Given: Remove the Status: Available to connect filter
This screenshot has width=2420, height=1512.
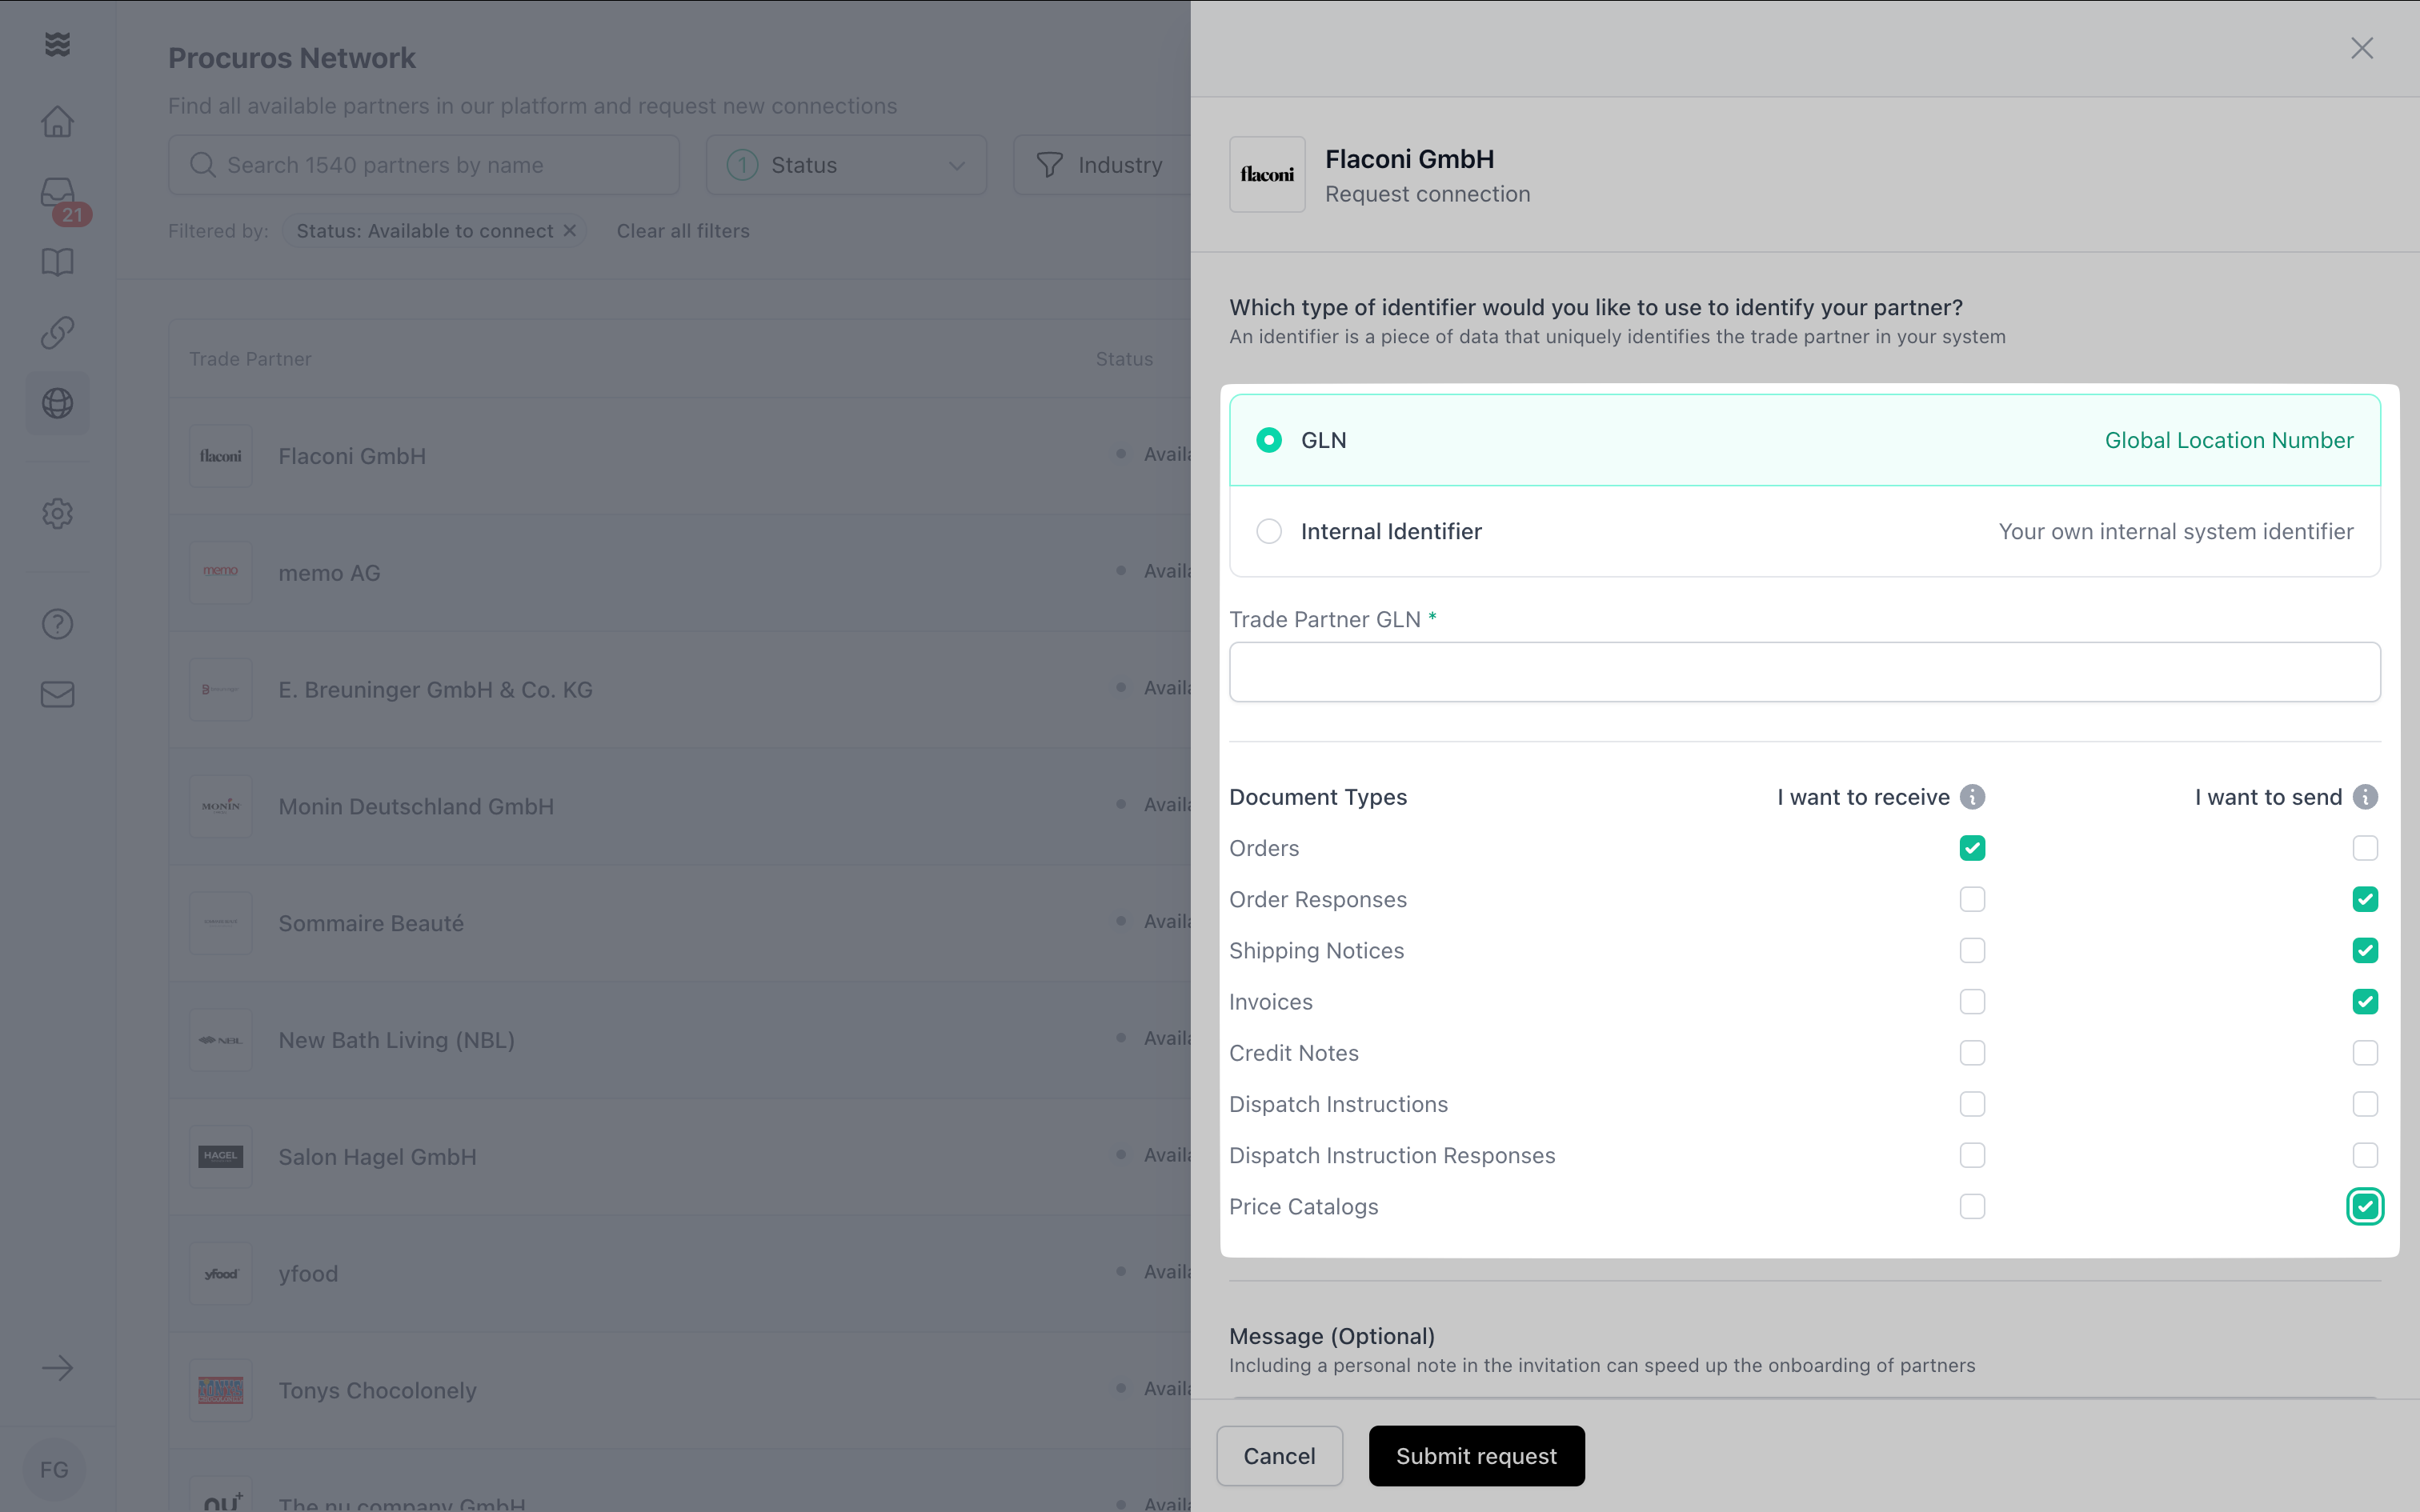Looking at the screenshot, I should tap(570, 230).
